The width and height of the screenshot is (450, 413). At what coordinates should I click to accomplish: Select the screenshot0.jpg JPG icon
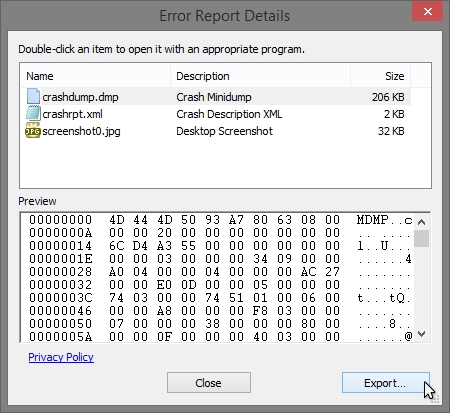click(x=33, y=131)
